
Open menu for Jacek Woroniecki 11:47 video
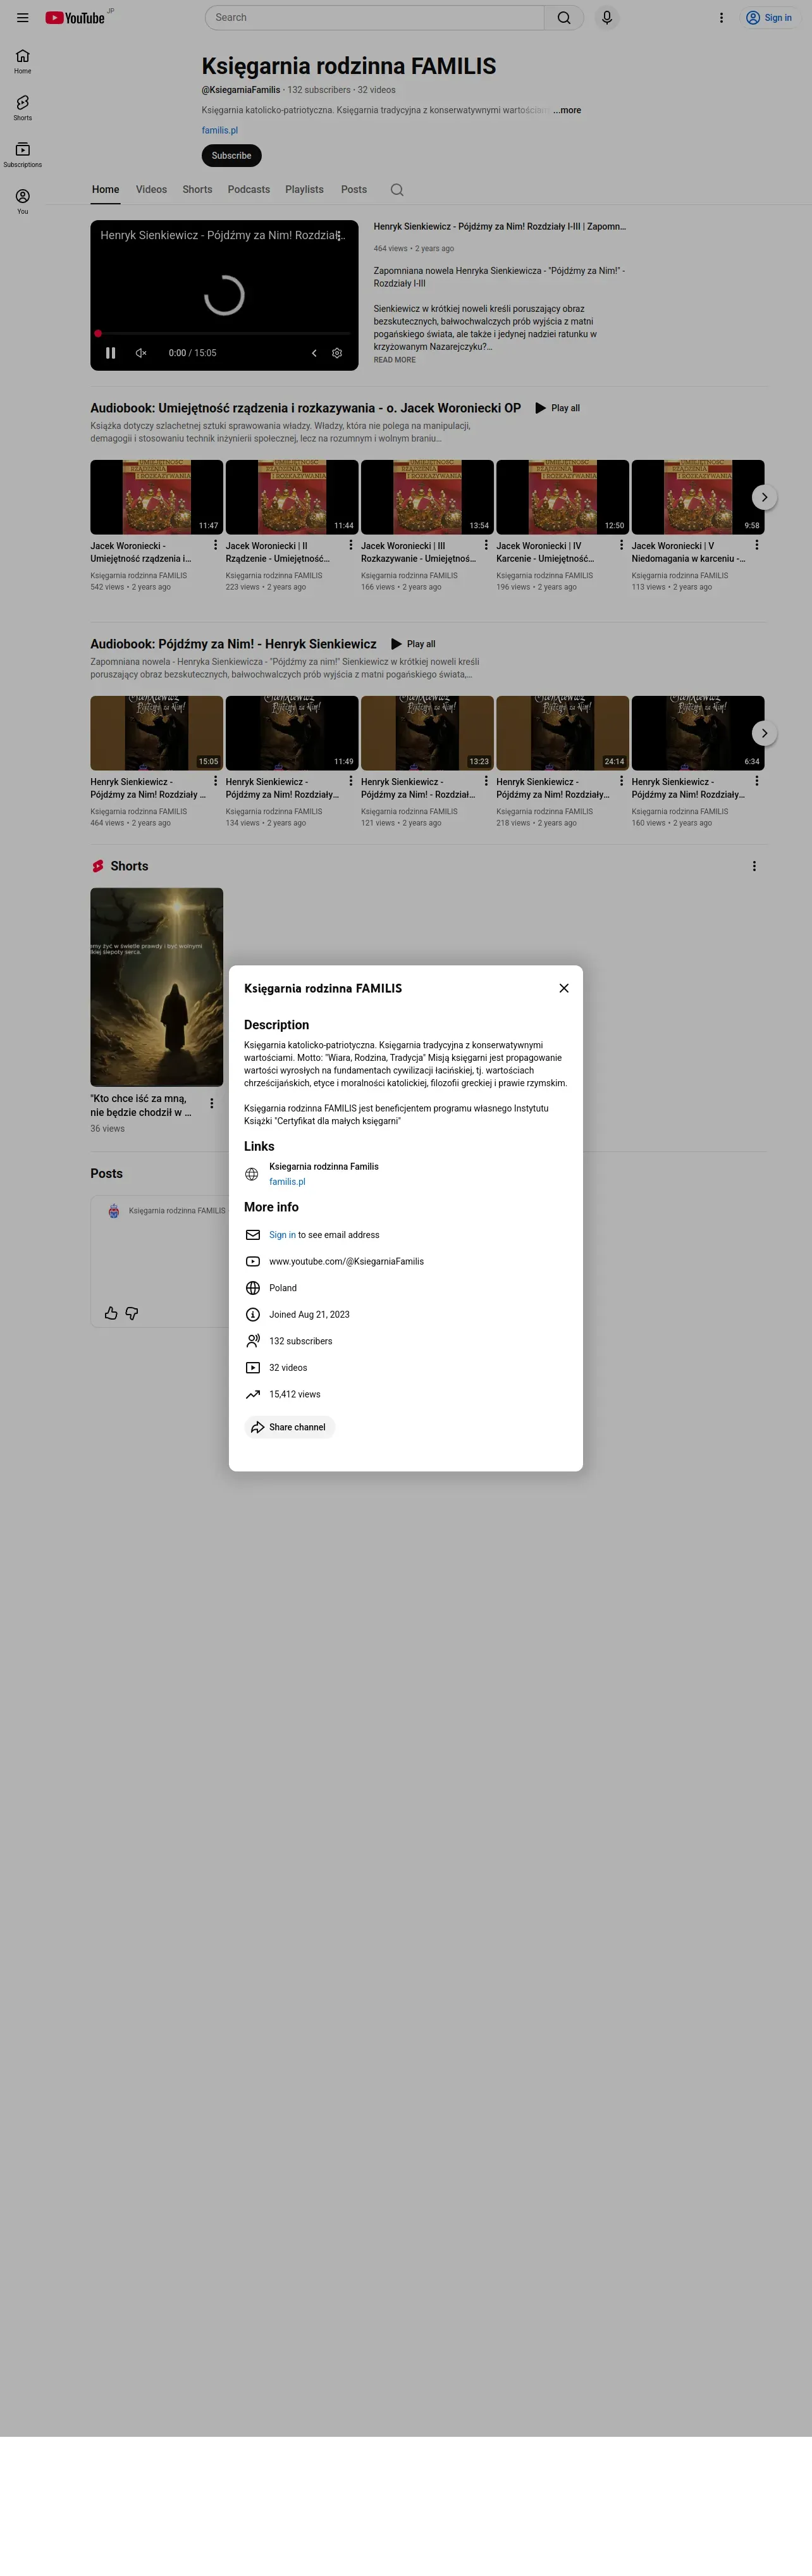[215, 545]
